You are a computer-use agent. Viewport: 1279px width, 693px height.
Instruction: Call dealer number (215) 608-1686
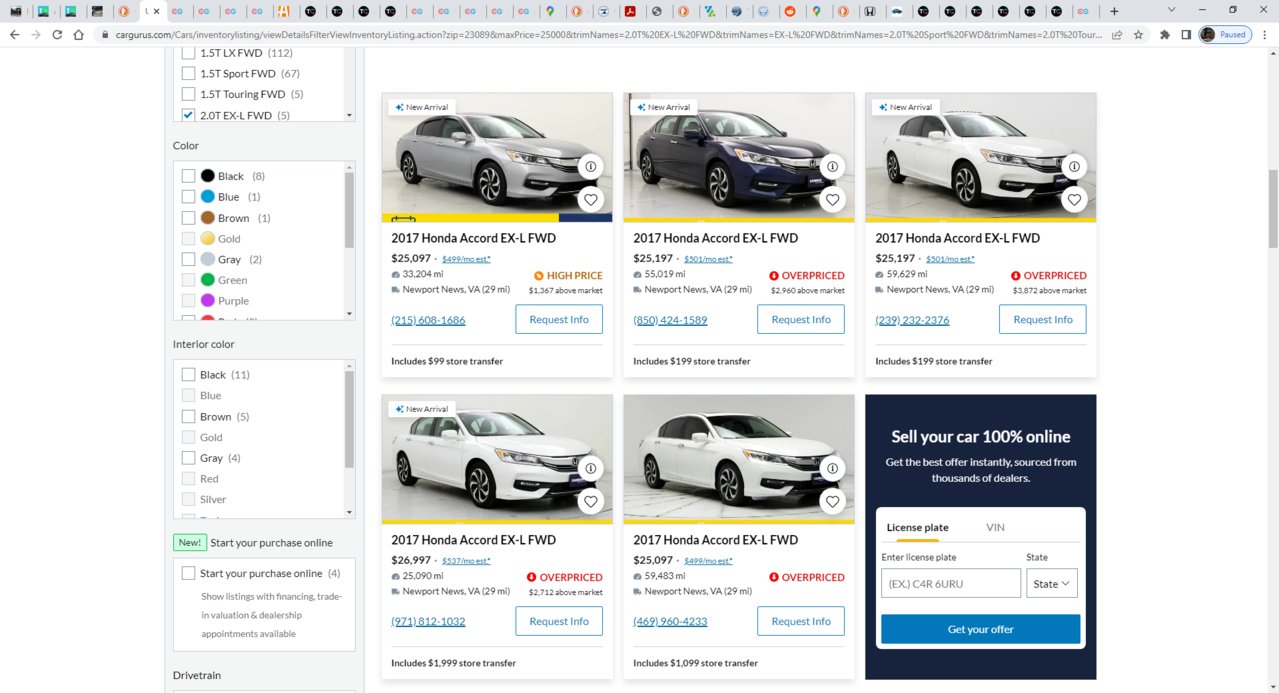click(428, 320)
